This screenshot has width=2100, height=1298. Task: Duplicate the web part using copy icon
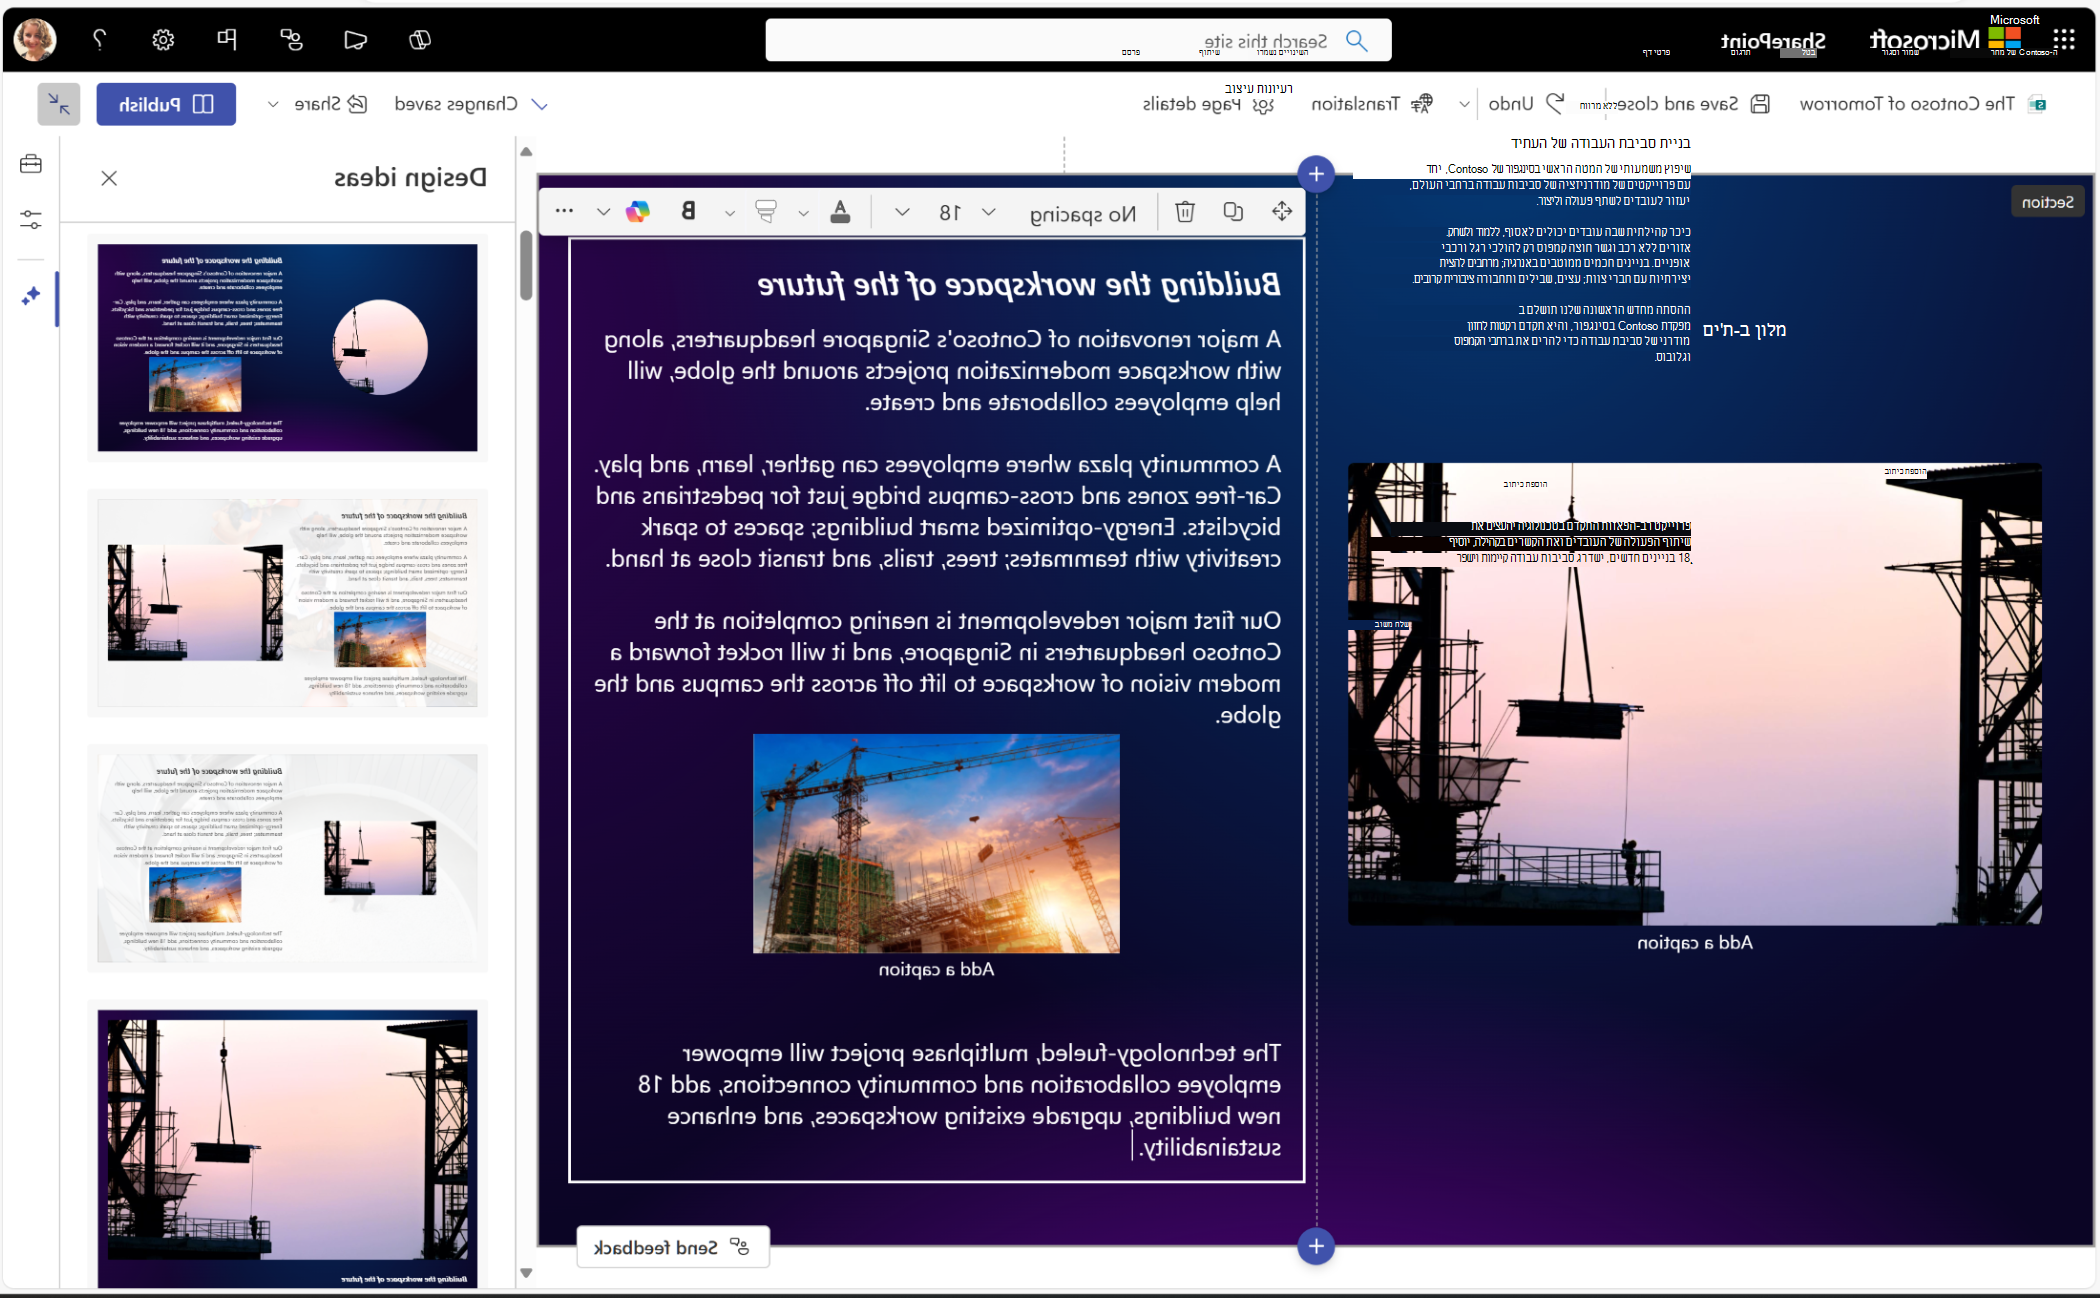tap(1233, 212)
